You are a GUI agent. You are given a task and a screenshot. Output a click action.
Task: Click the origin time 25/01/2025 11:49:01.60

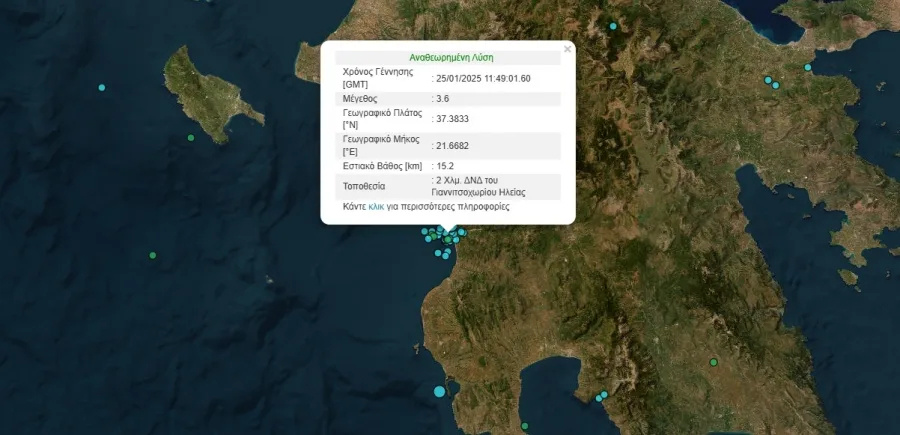(481, 78)
